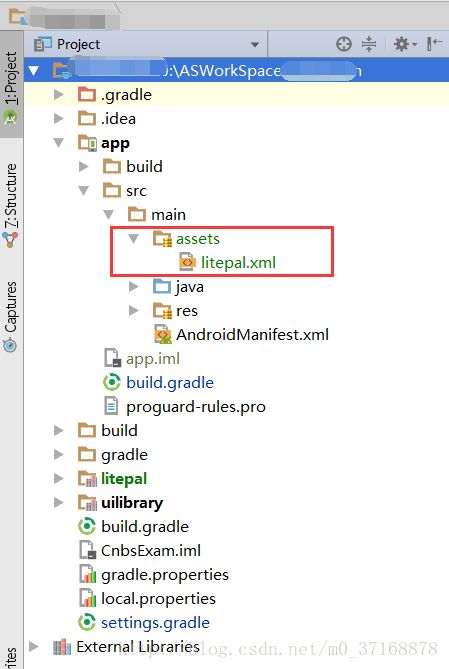Image resolution: width=449 pixels, height=669 pixels.
Task: Click the collapse all icon in toolbar
Action: coord(369,44)
